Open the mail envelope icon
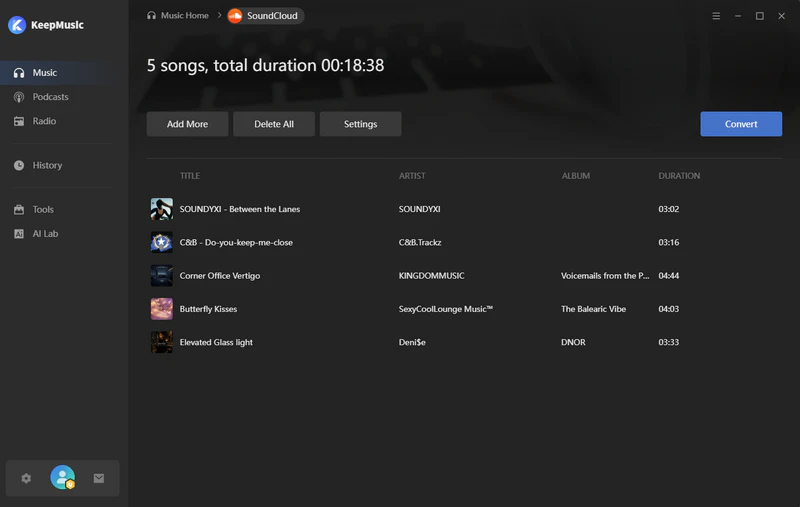Image resolution: width=800 pixels, height=507 pixels. [99, 478]
